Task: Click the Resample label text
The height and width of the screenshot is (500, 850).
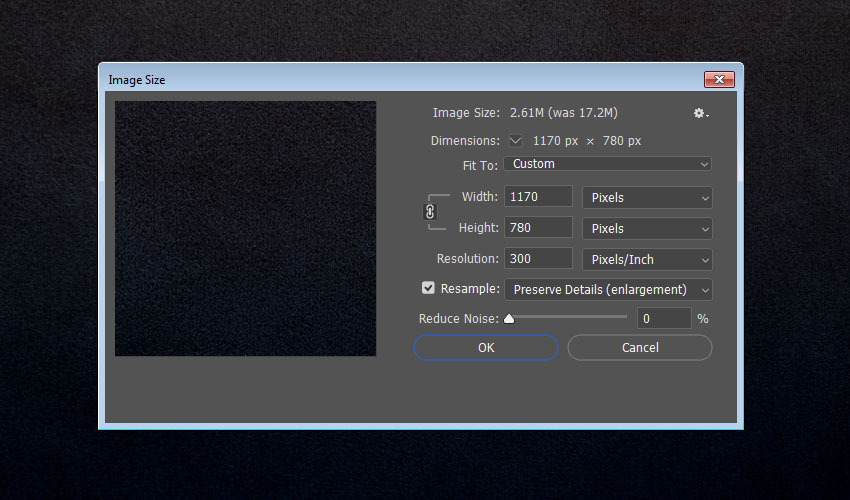Action: pos(470,289)
